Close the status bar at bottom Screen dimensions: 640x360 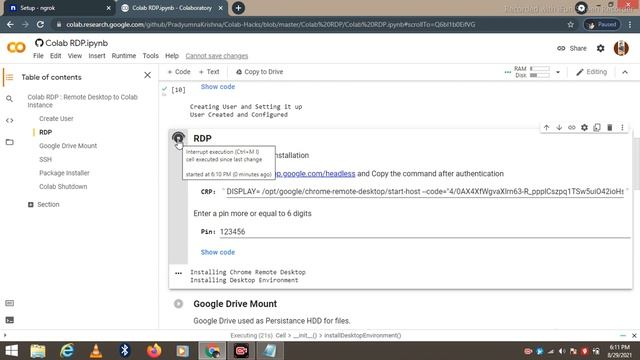634,336
